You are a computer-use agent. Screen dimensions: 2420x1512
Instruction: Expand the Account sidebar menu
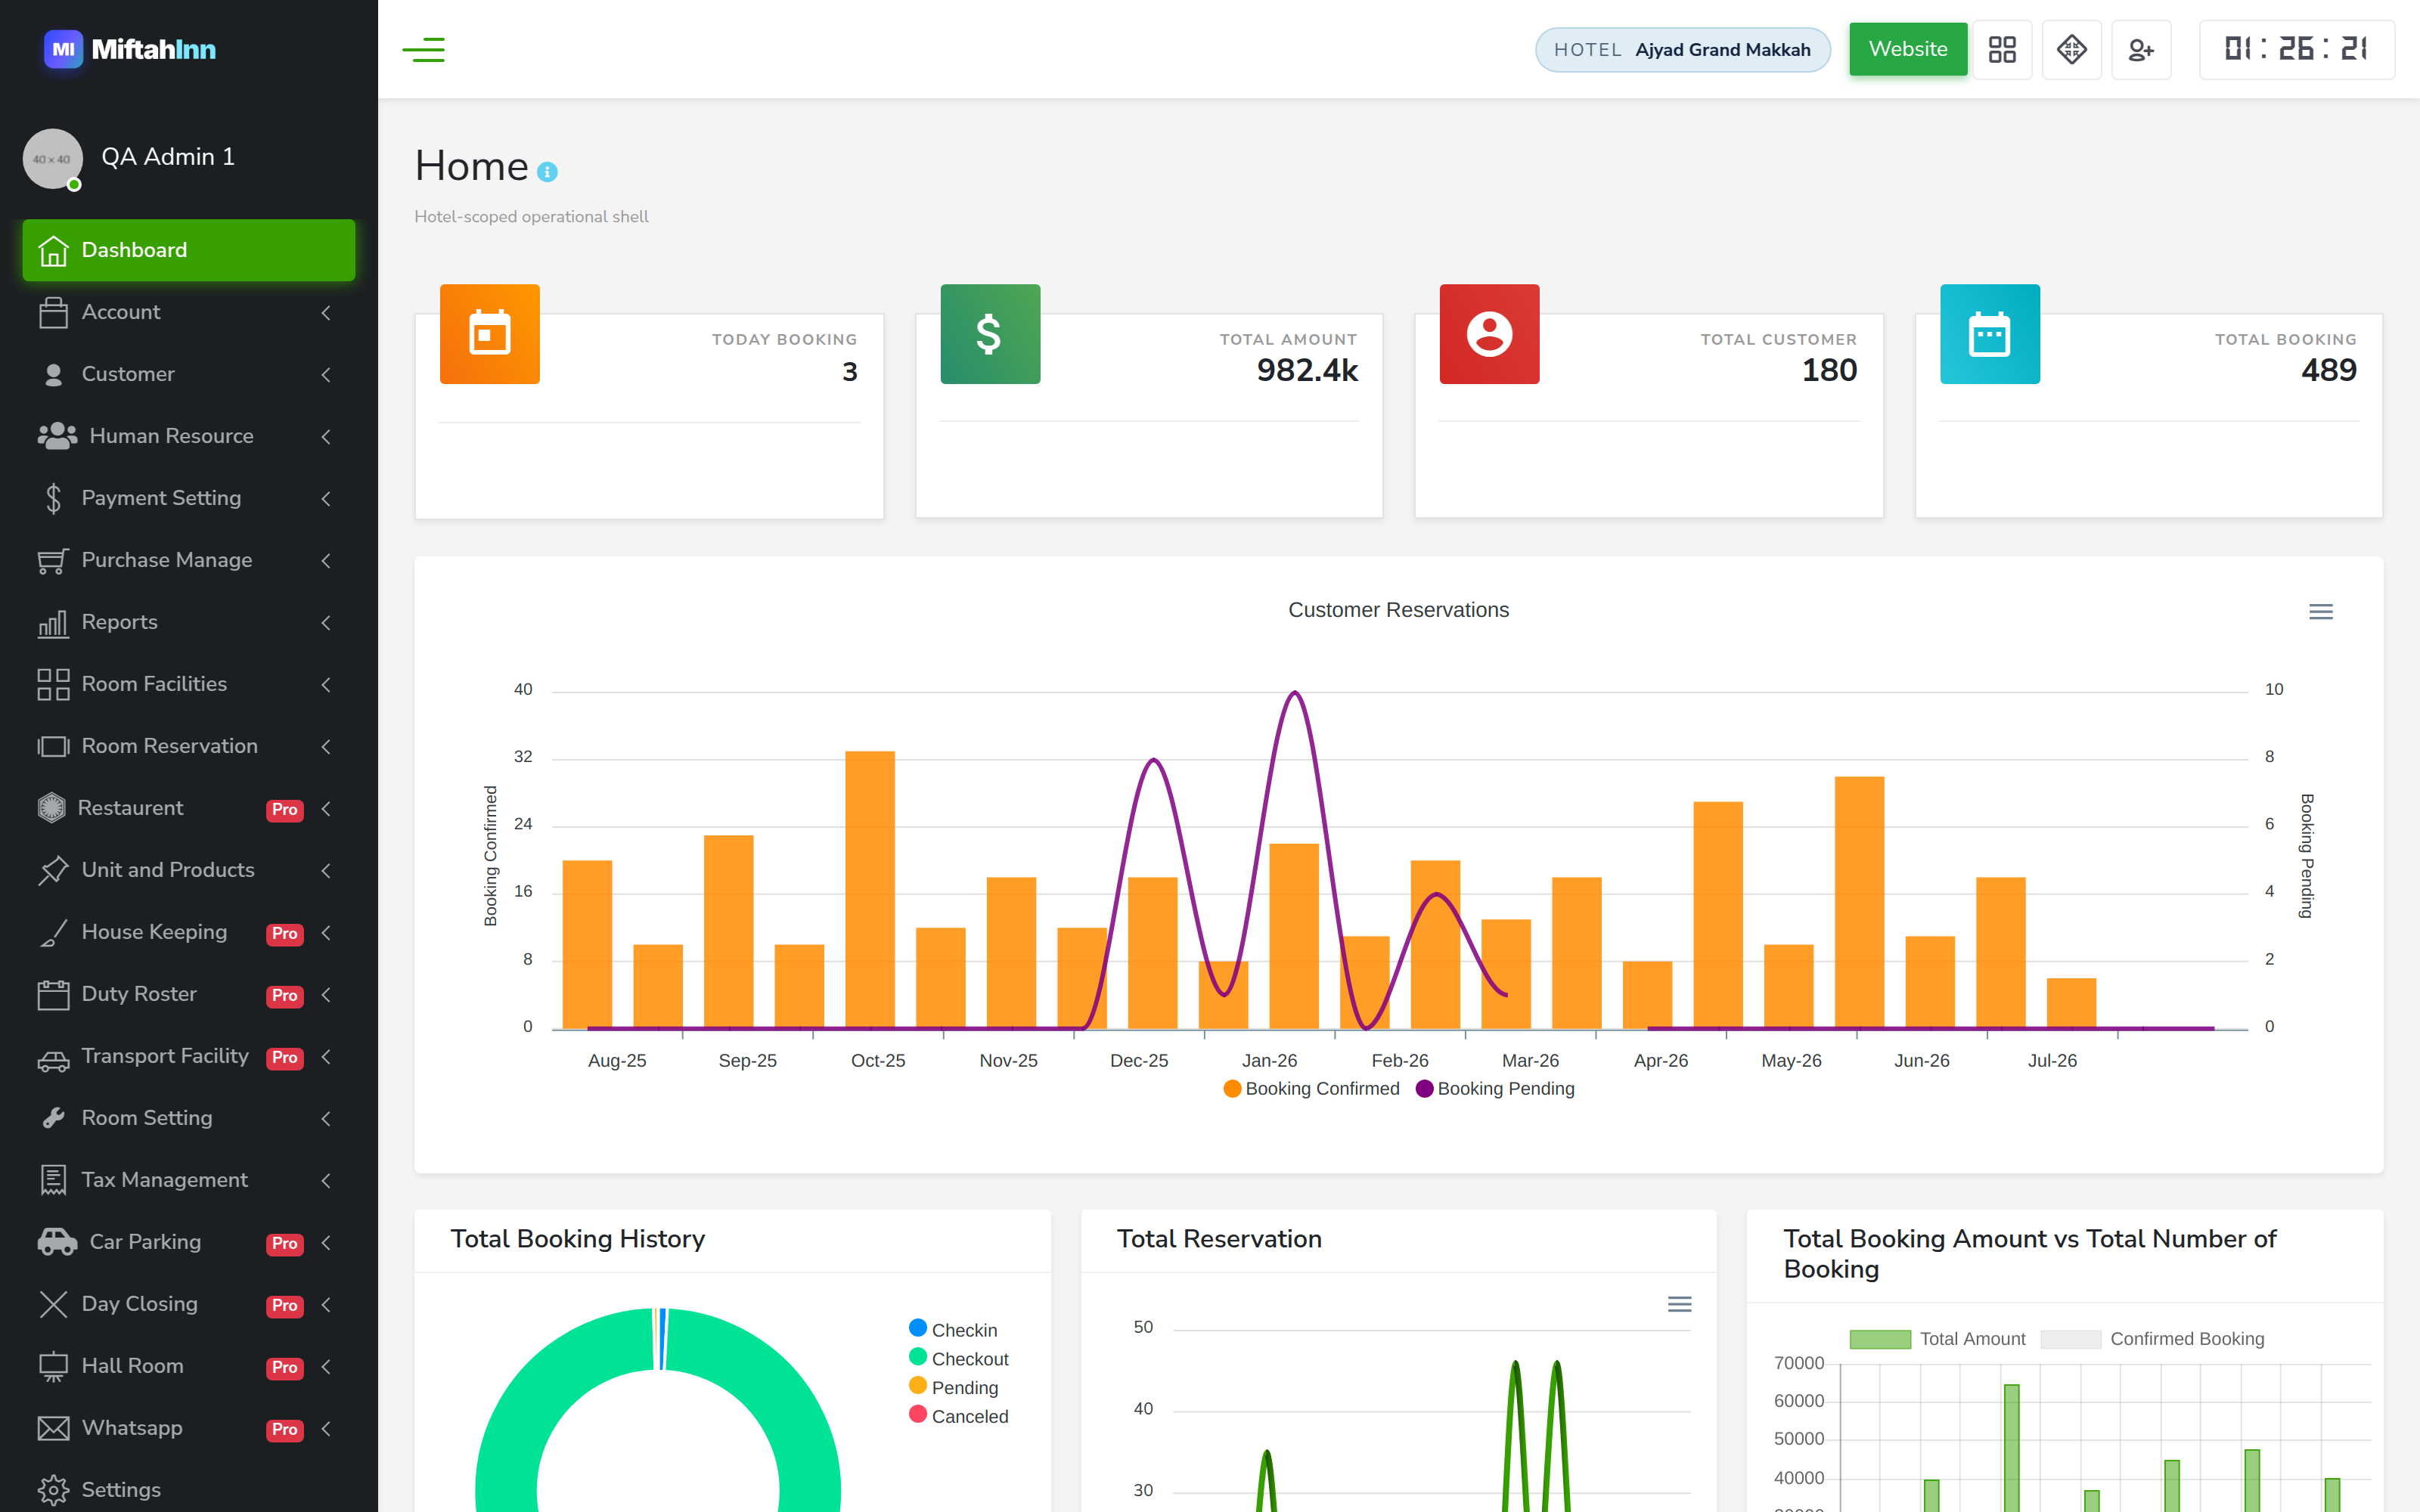(x=188, y=312)
